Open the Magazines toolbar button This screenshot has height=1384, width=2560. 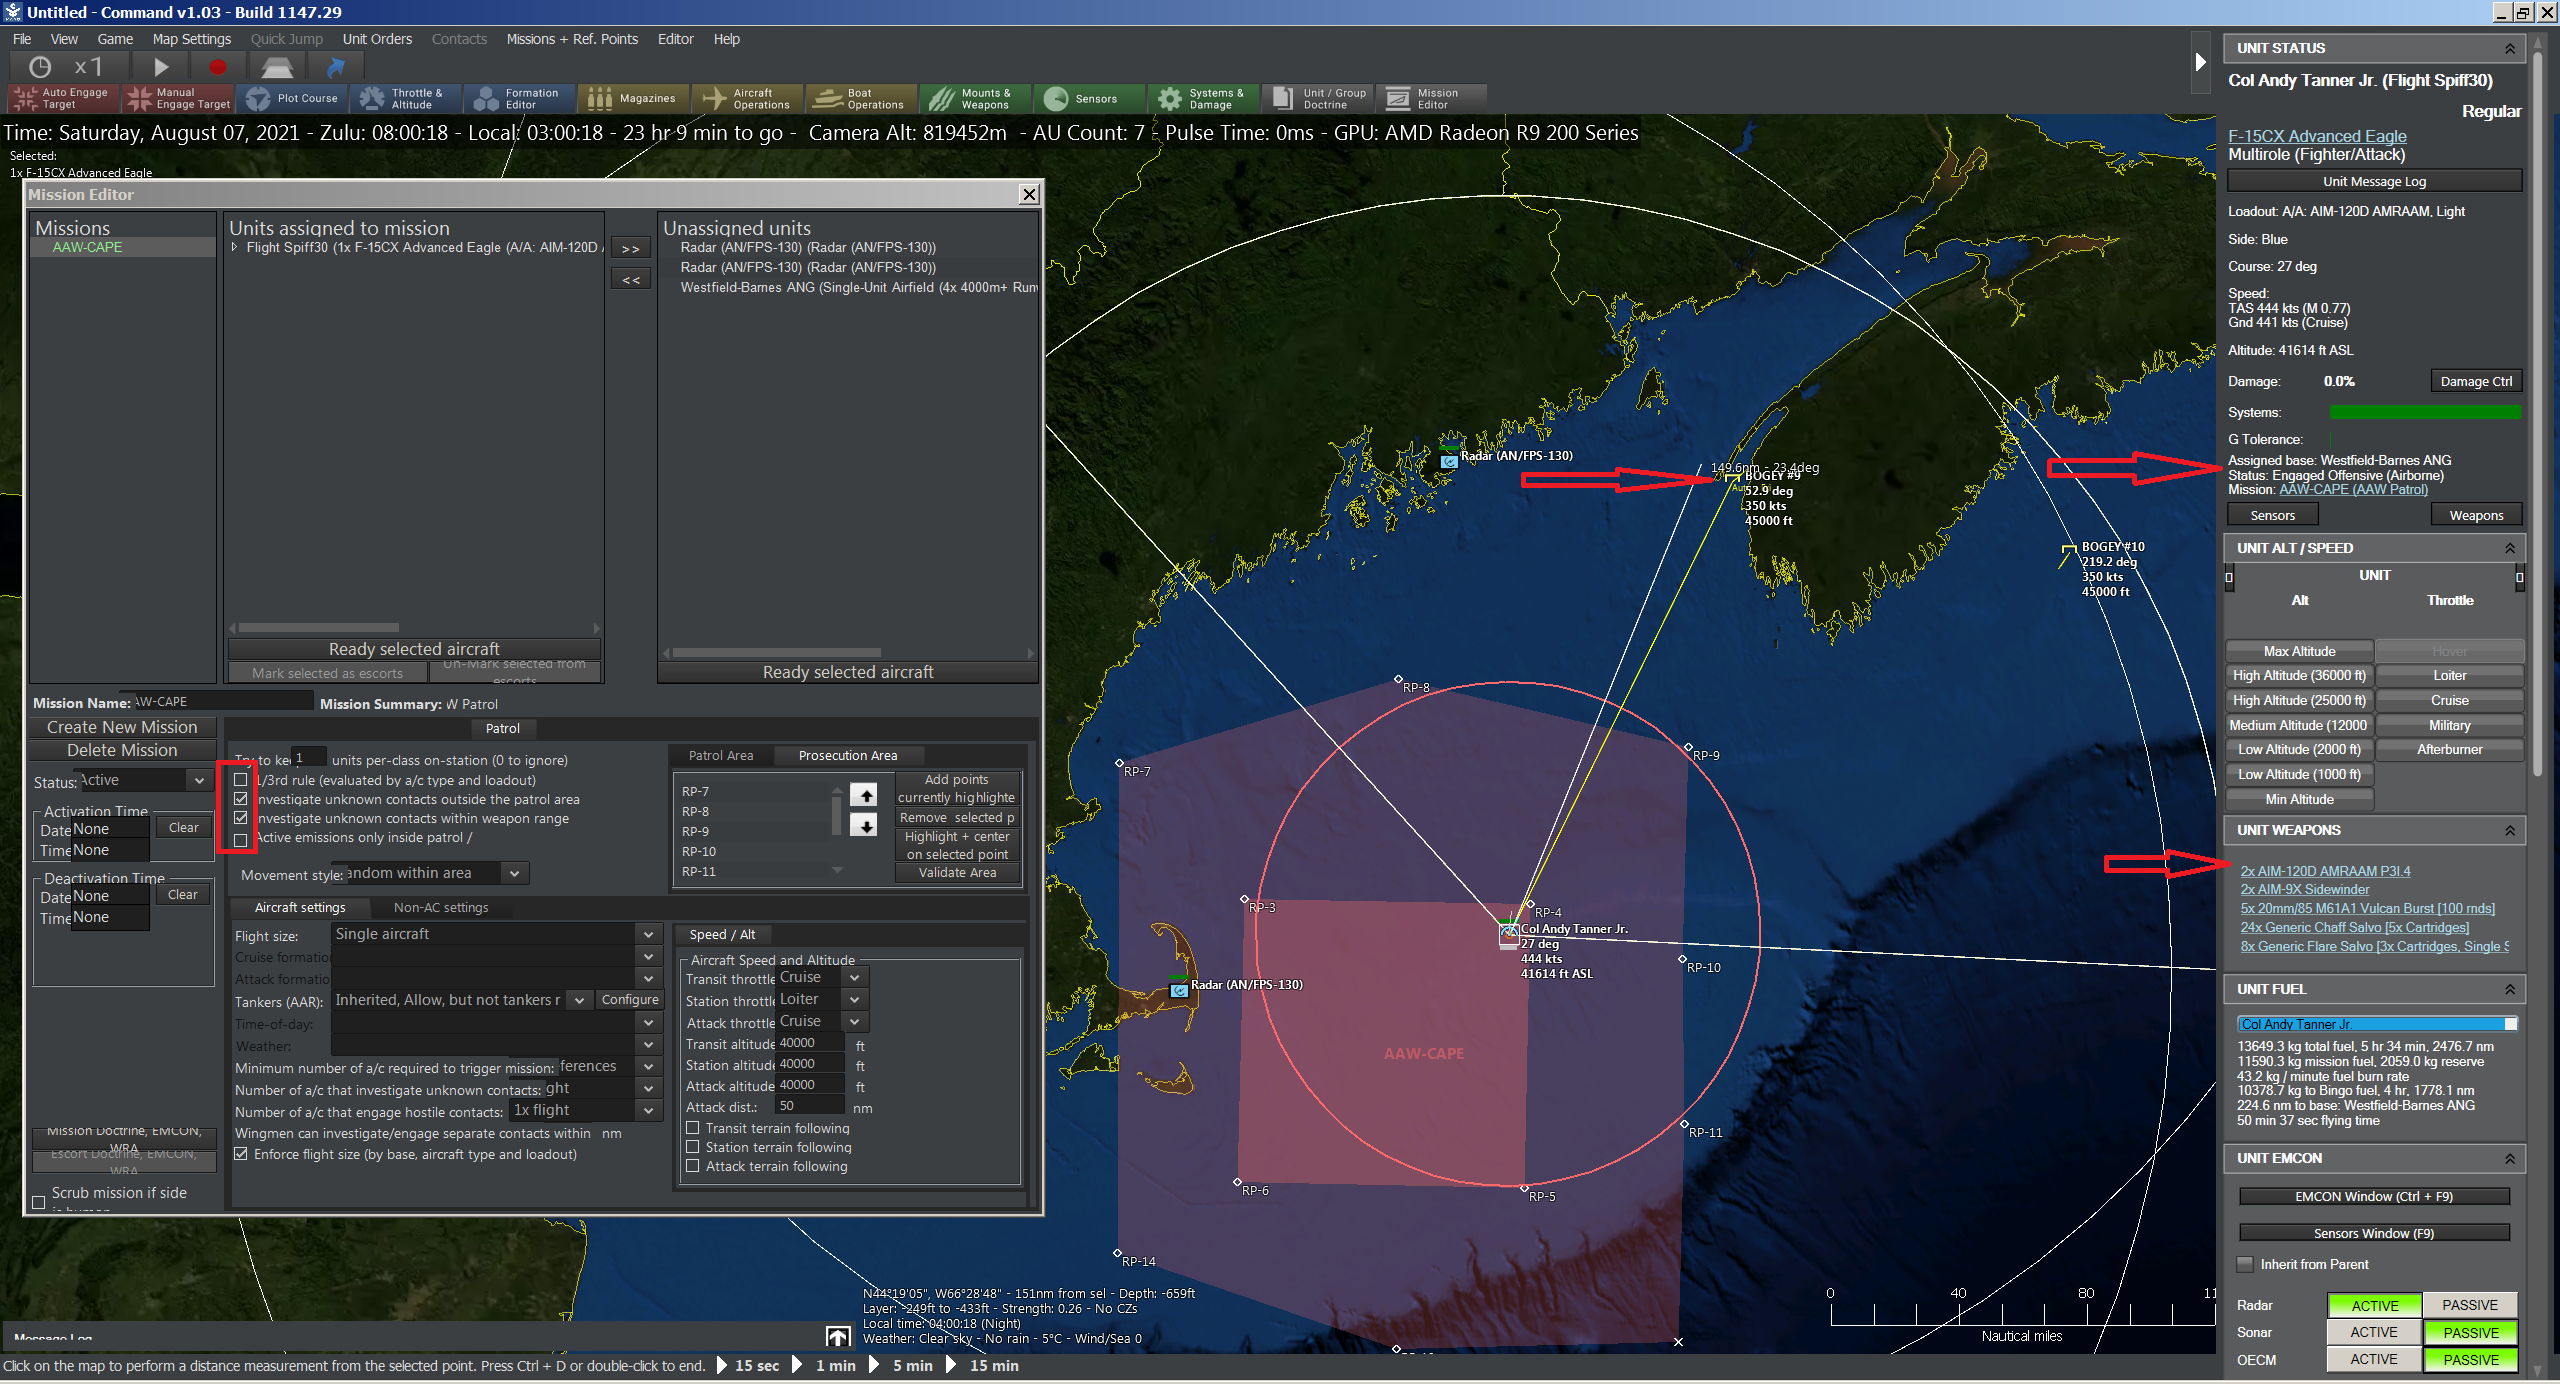pos(633,98)
